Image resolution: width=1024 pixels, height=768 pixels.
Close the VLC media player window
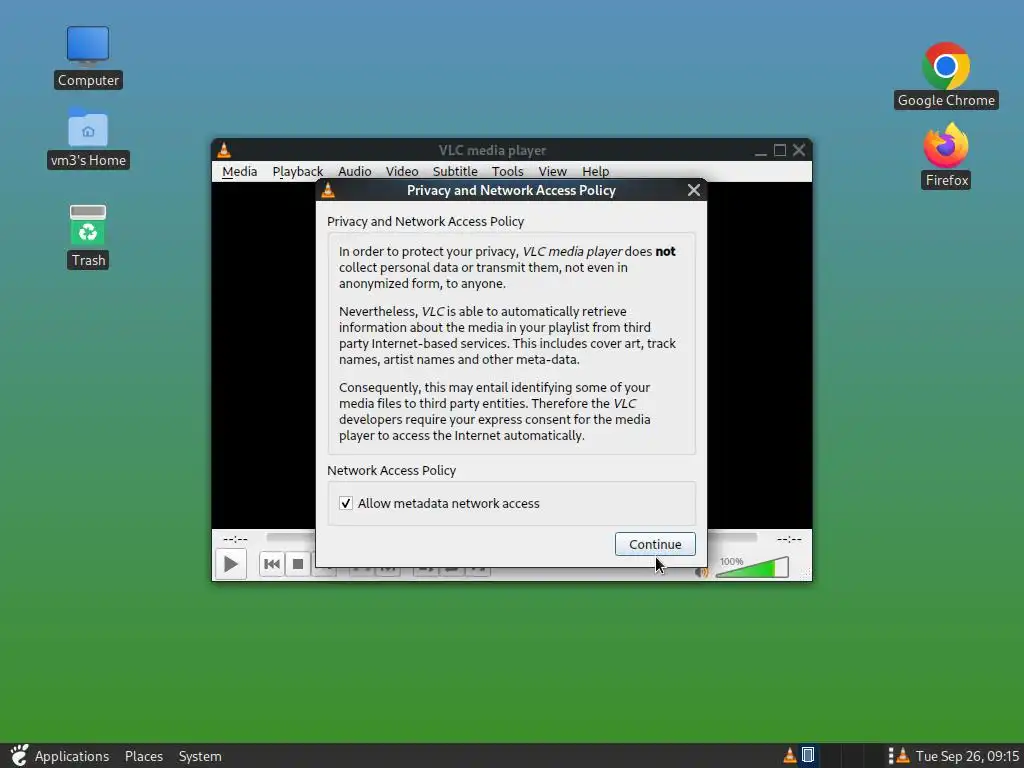799,150
